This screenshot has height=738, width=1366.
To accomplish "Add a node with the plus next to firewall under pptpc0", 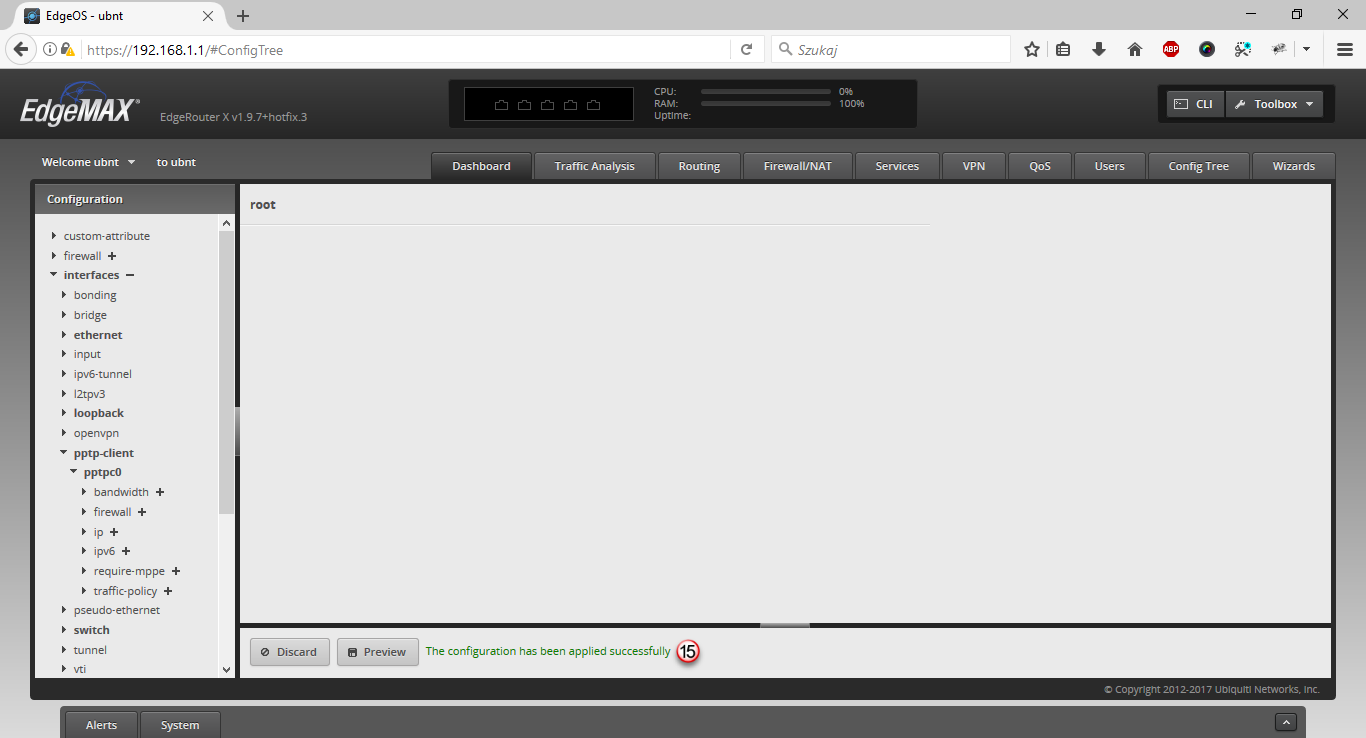I will point(142,512).
